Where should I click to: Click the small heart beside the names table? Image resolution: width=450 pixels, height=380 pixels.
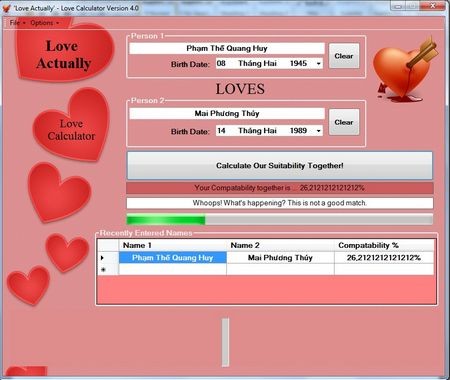click(x=67, y=252)
